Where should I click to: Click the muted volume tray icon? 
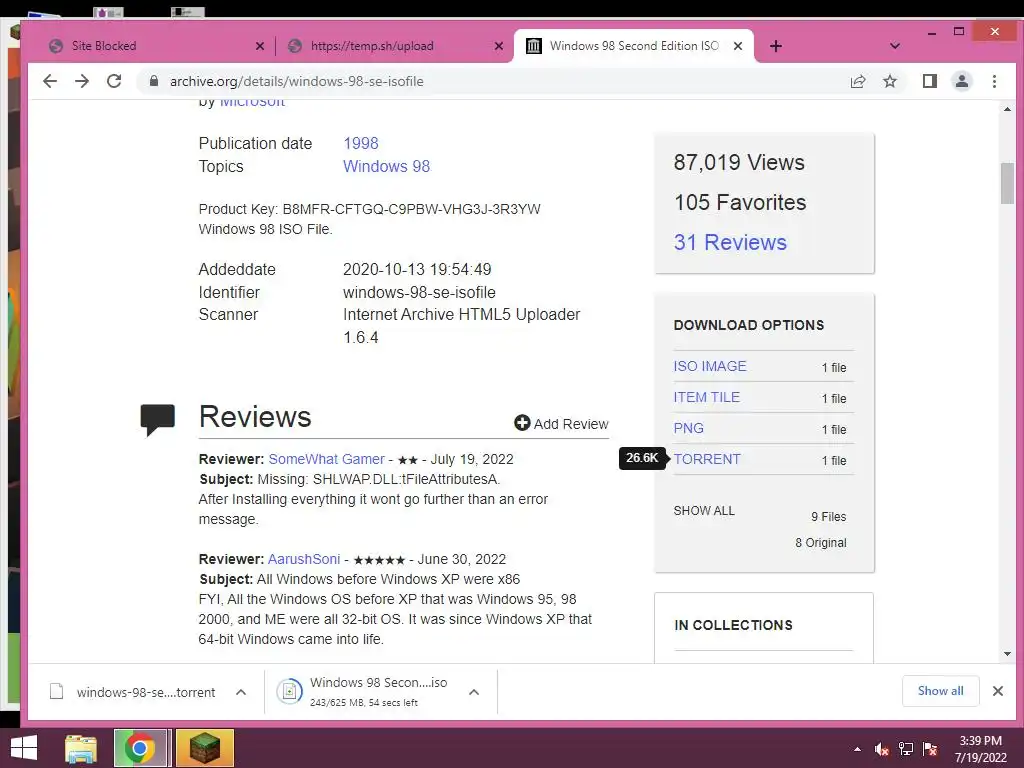pos(882,749)
